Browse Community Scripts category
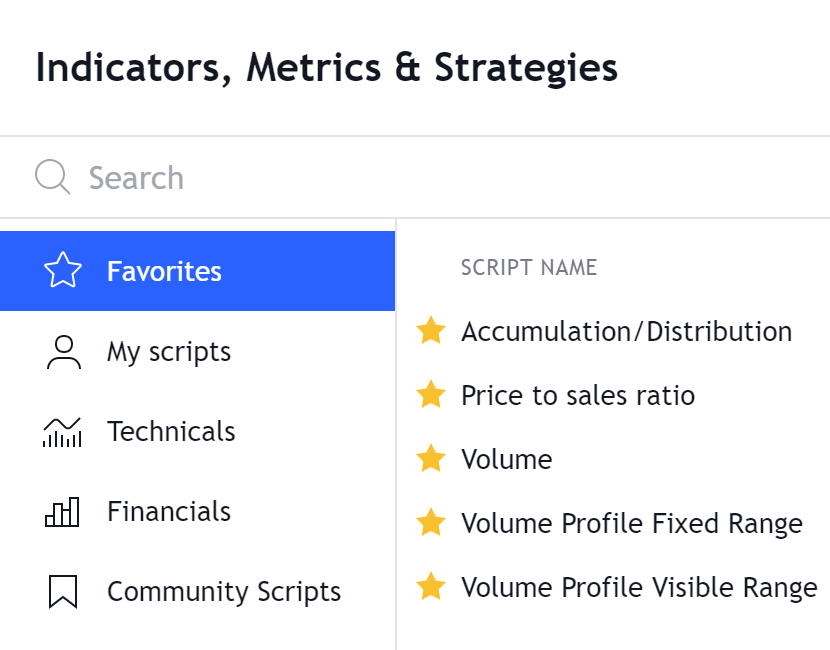Viewport: 830px width, 650px height. 224,592
